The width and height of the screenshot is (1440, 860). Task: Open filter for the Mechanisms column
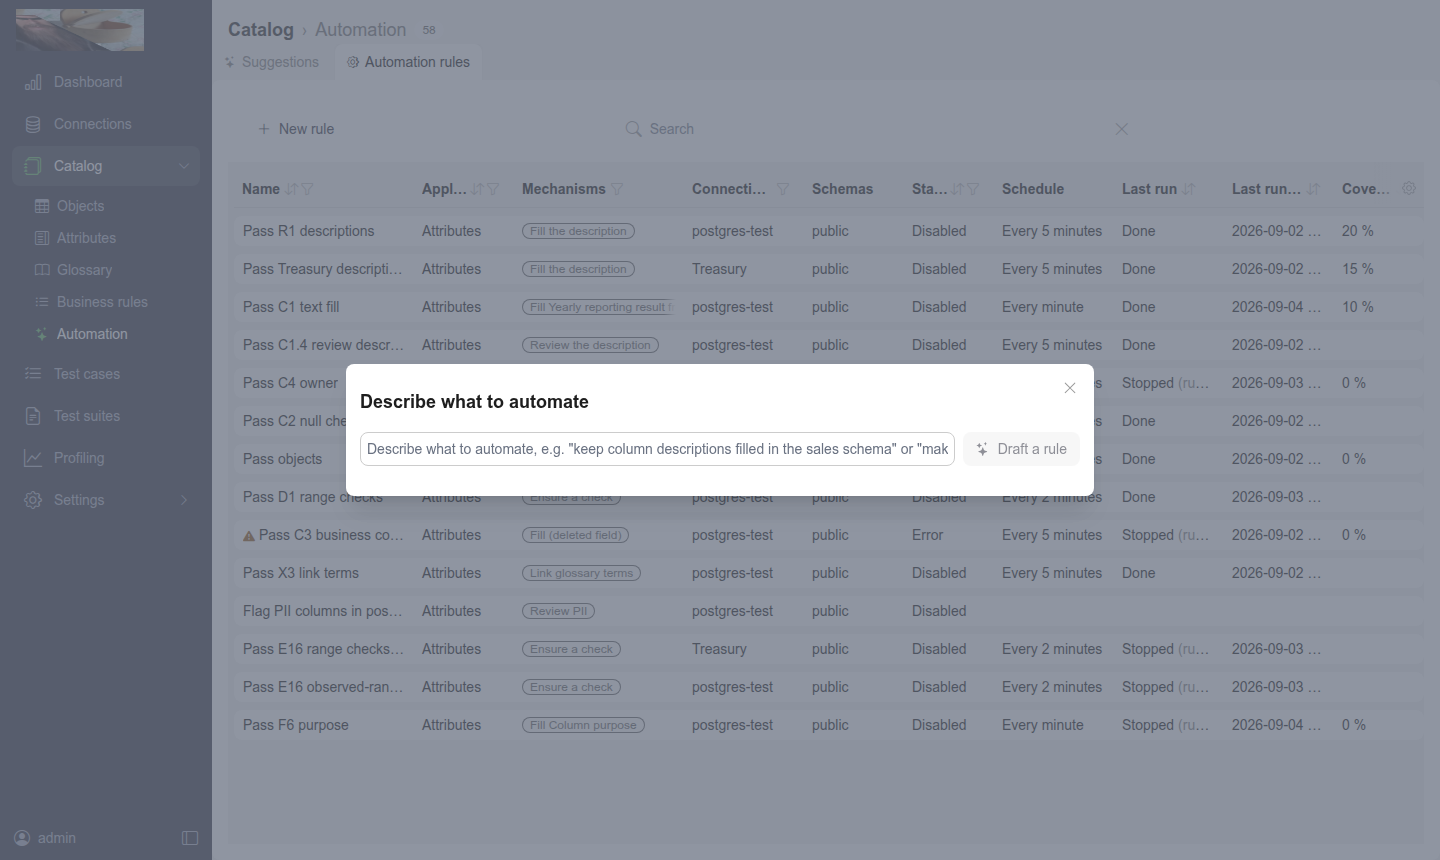click(617, 189)
